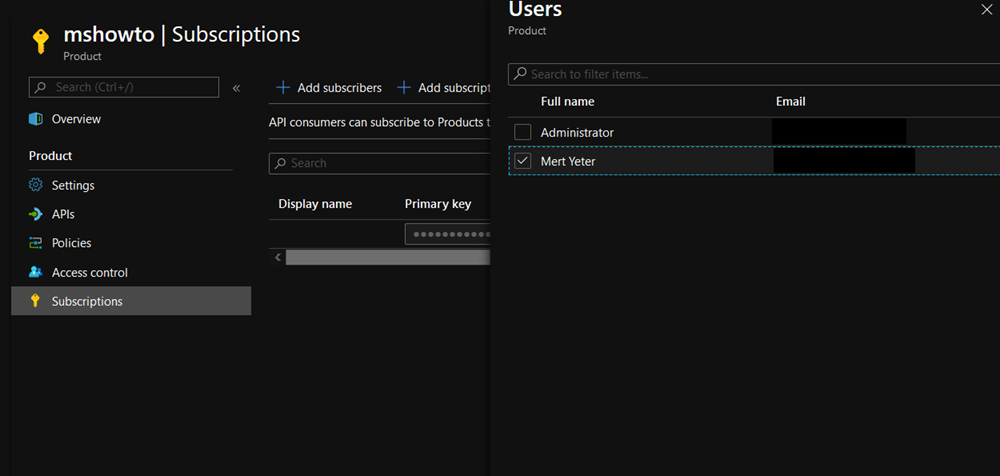Sort users by Full name column header

[x=567, y=102]
